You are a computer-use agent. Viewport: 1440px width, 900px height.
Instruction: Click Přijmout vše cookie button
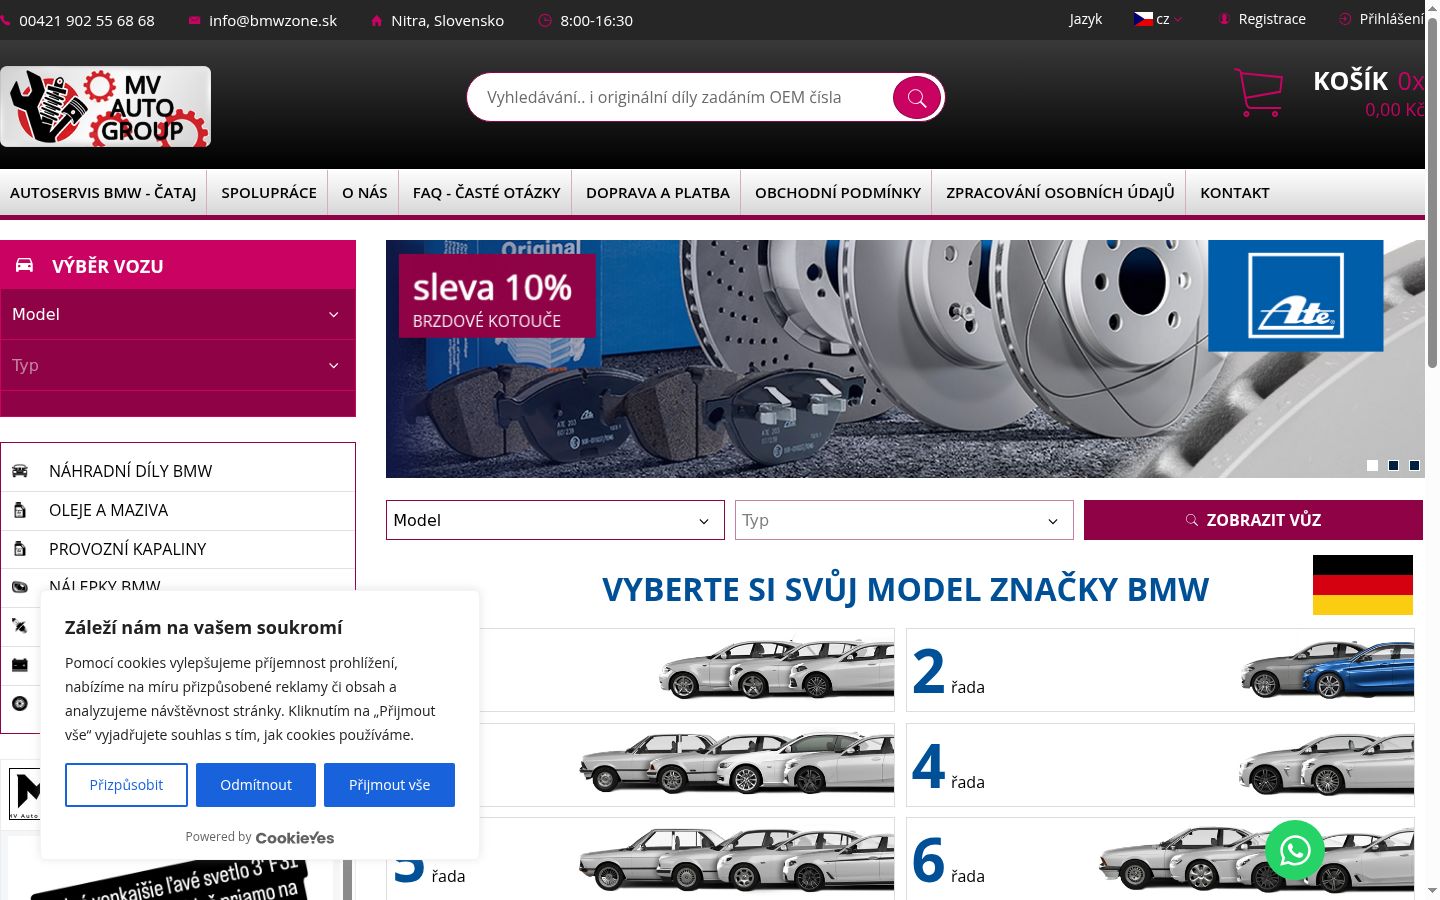coord(389,785)
